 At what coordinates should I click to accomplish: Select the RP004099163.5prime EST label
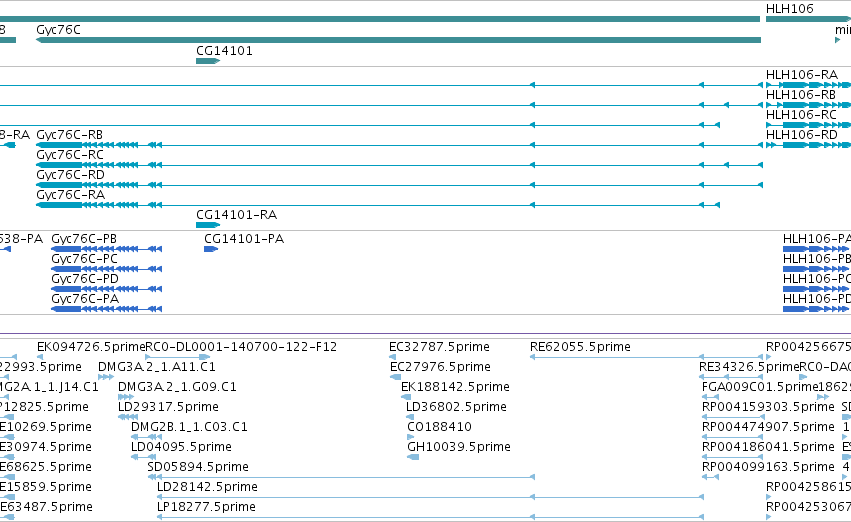coord(768,467)
